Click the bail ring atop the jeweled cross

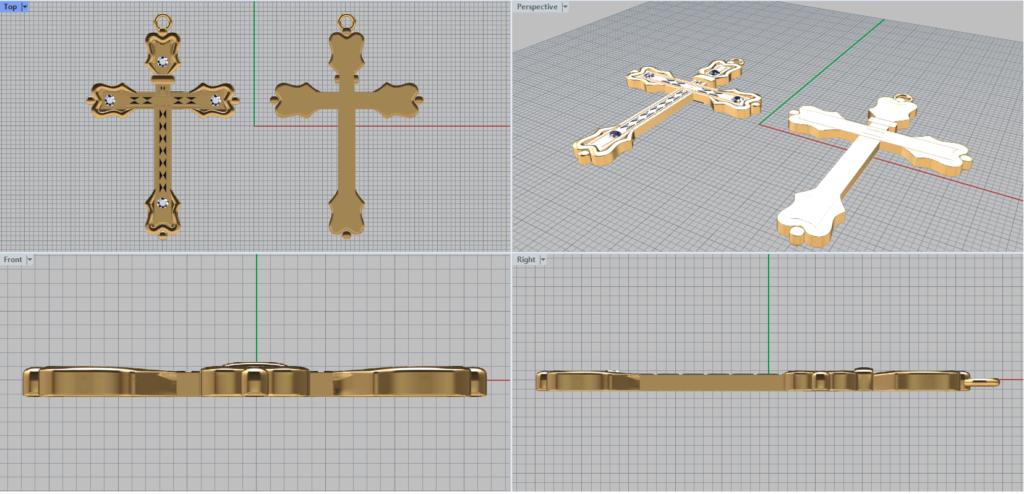163,19
